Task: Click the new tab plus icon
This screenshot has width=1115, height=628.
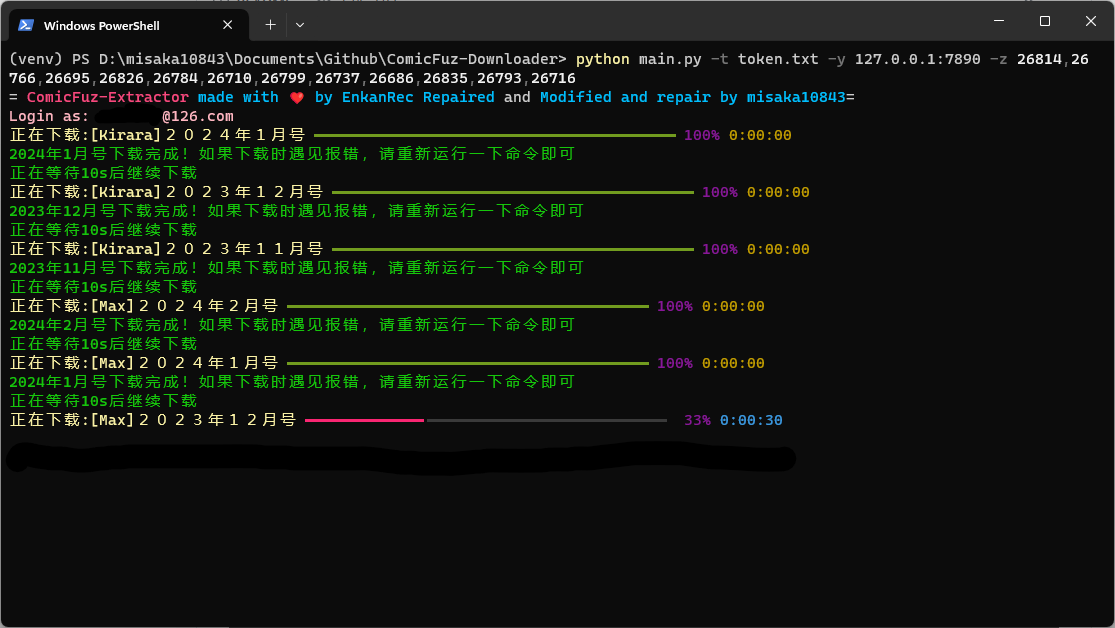Action: pyautogui.click(x=270, y=24)
